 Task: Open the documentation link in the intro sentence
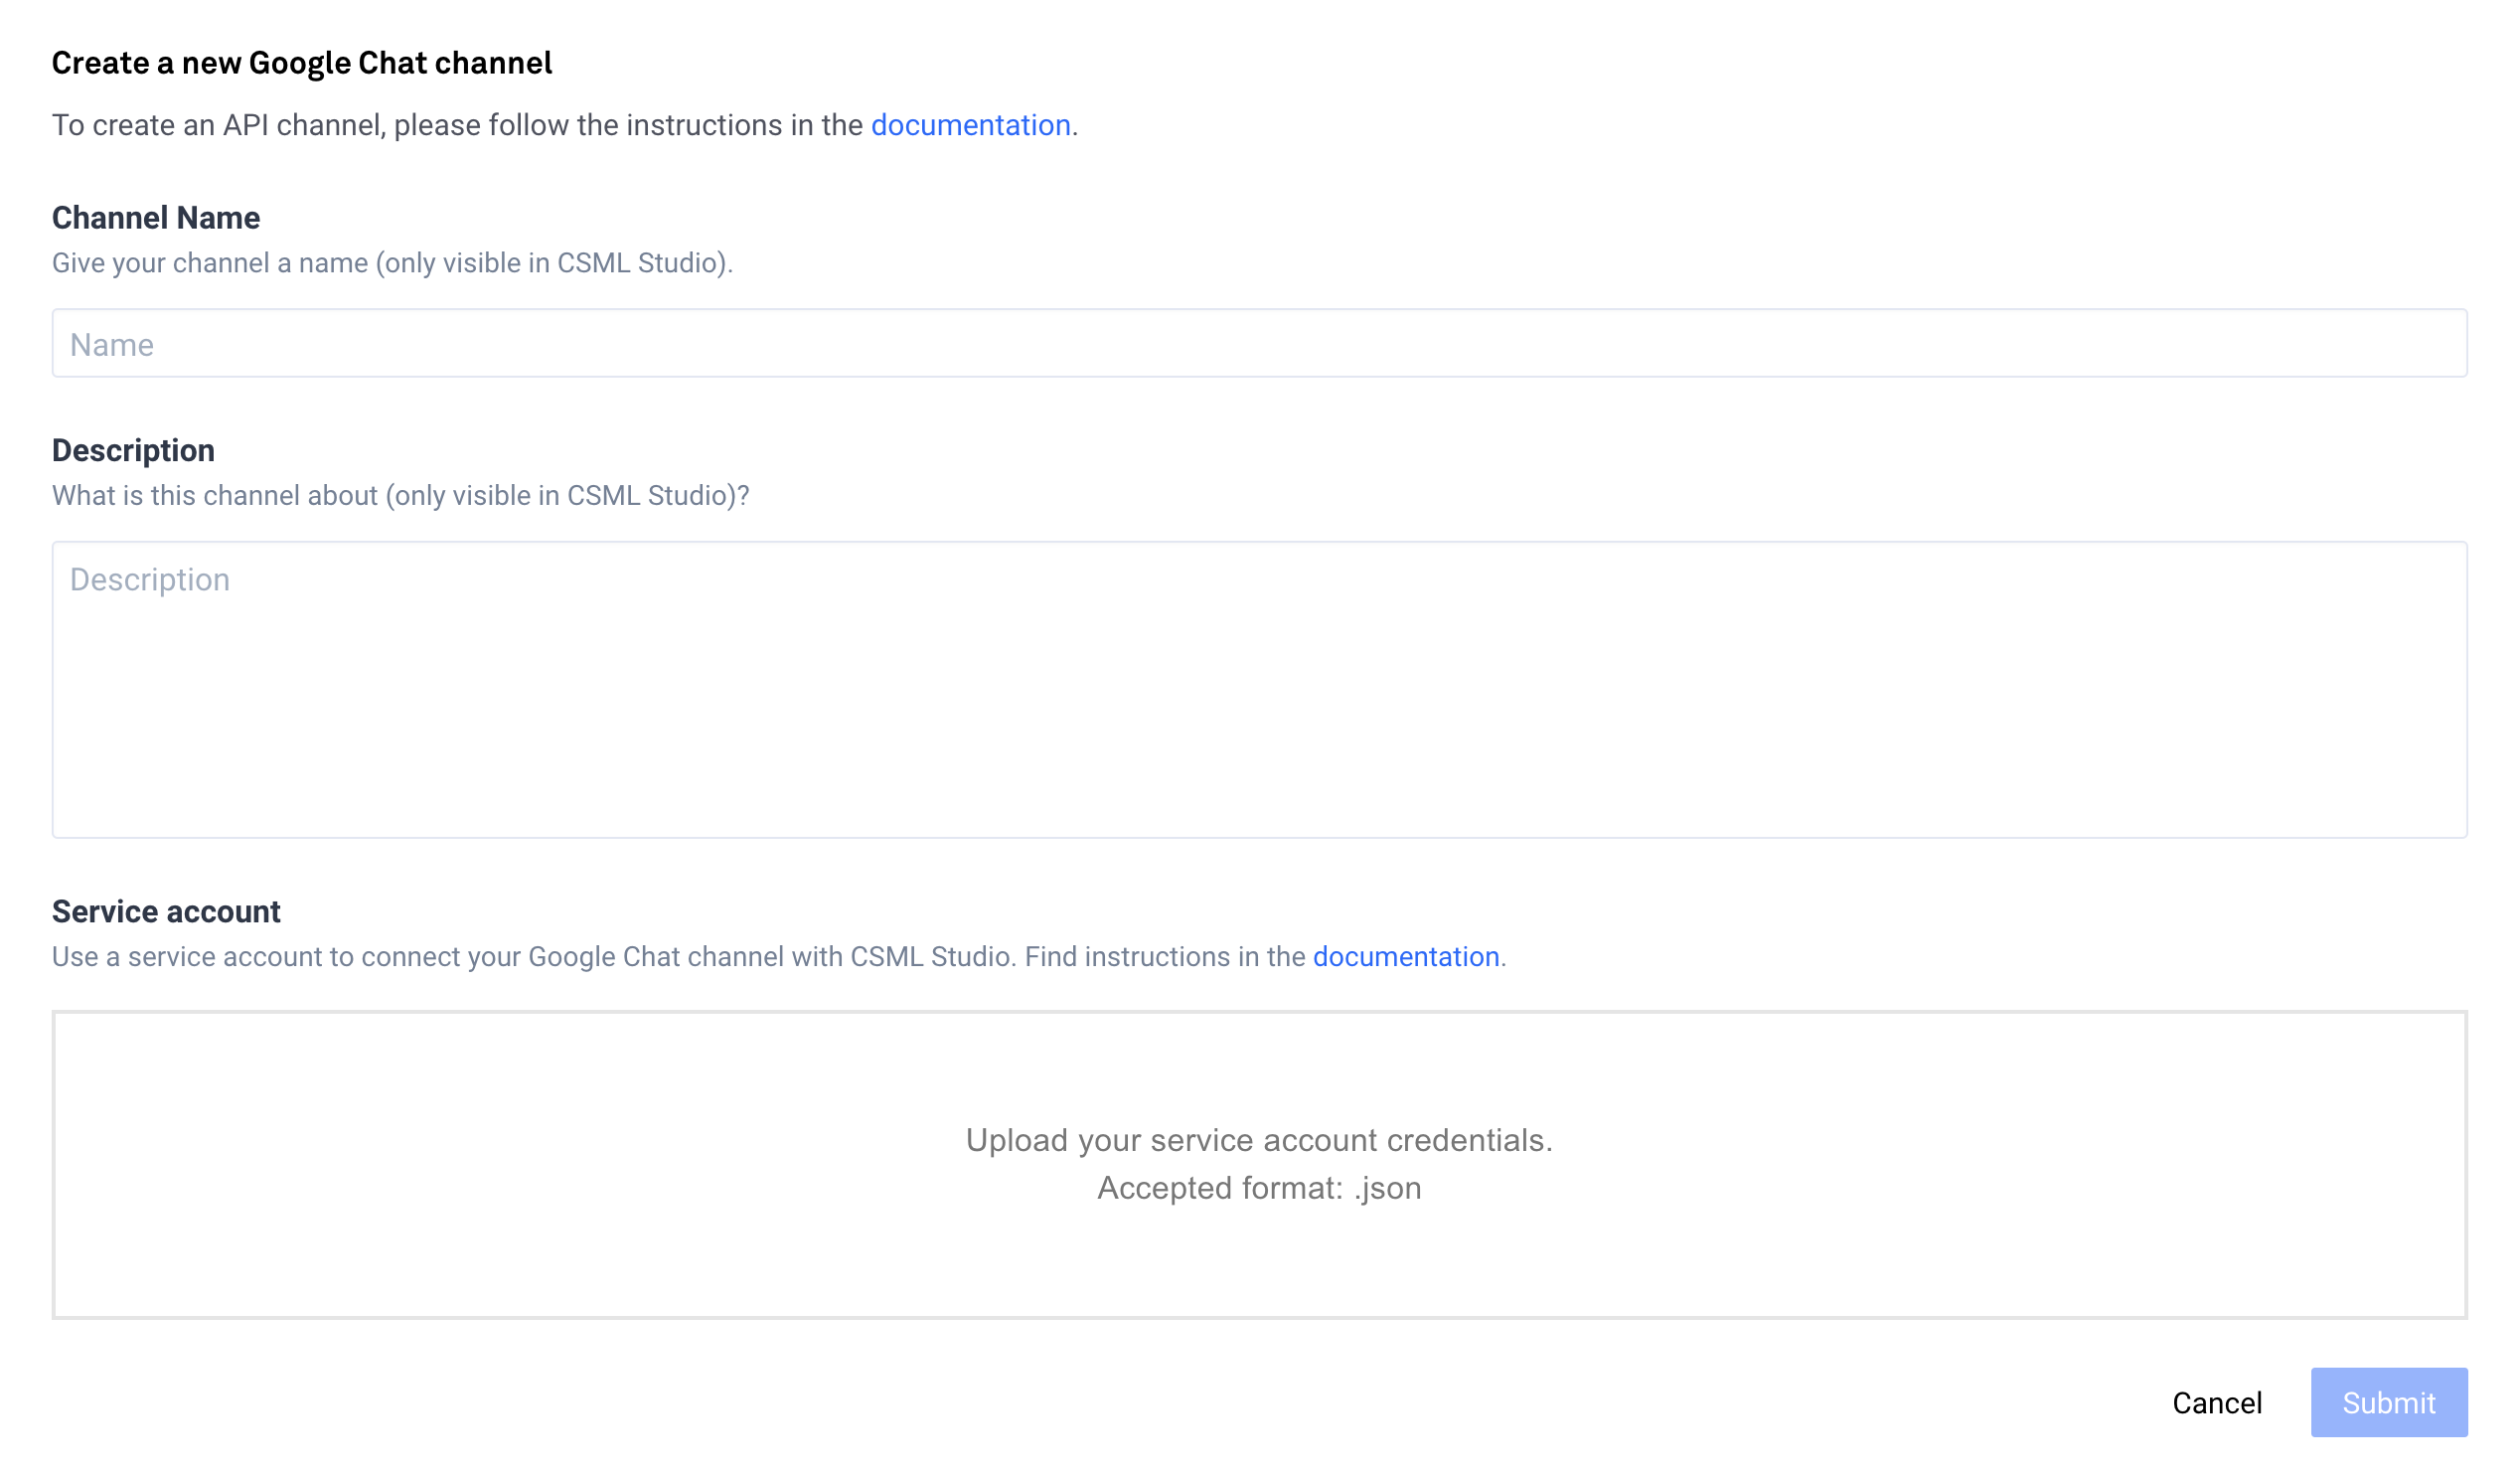click(970, 125)
